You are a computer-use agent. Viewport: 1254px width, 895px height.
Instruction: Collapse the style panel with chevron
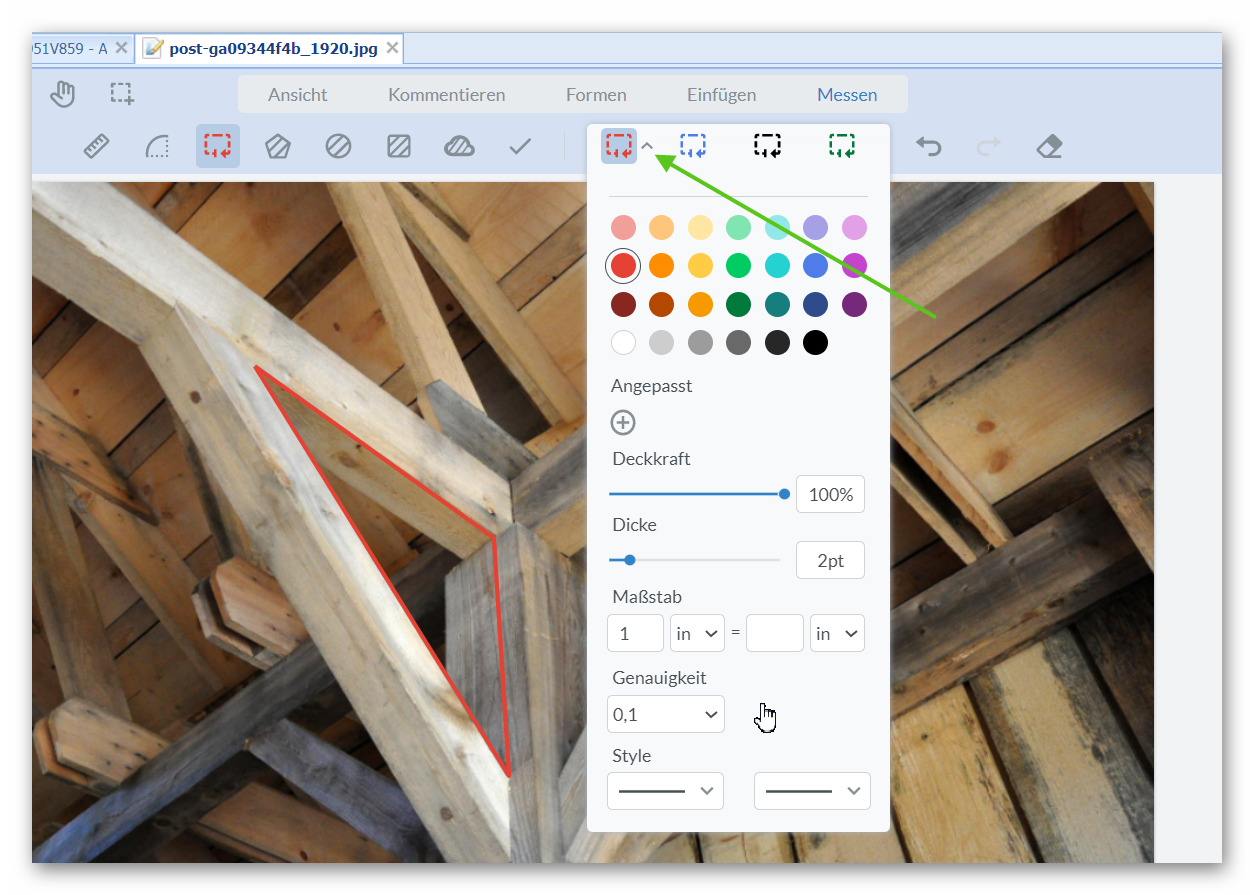(x=647, y=146)
